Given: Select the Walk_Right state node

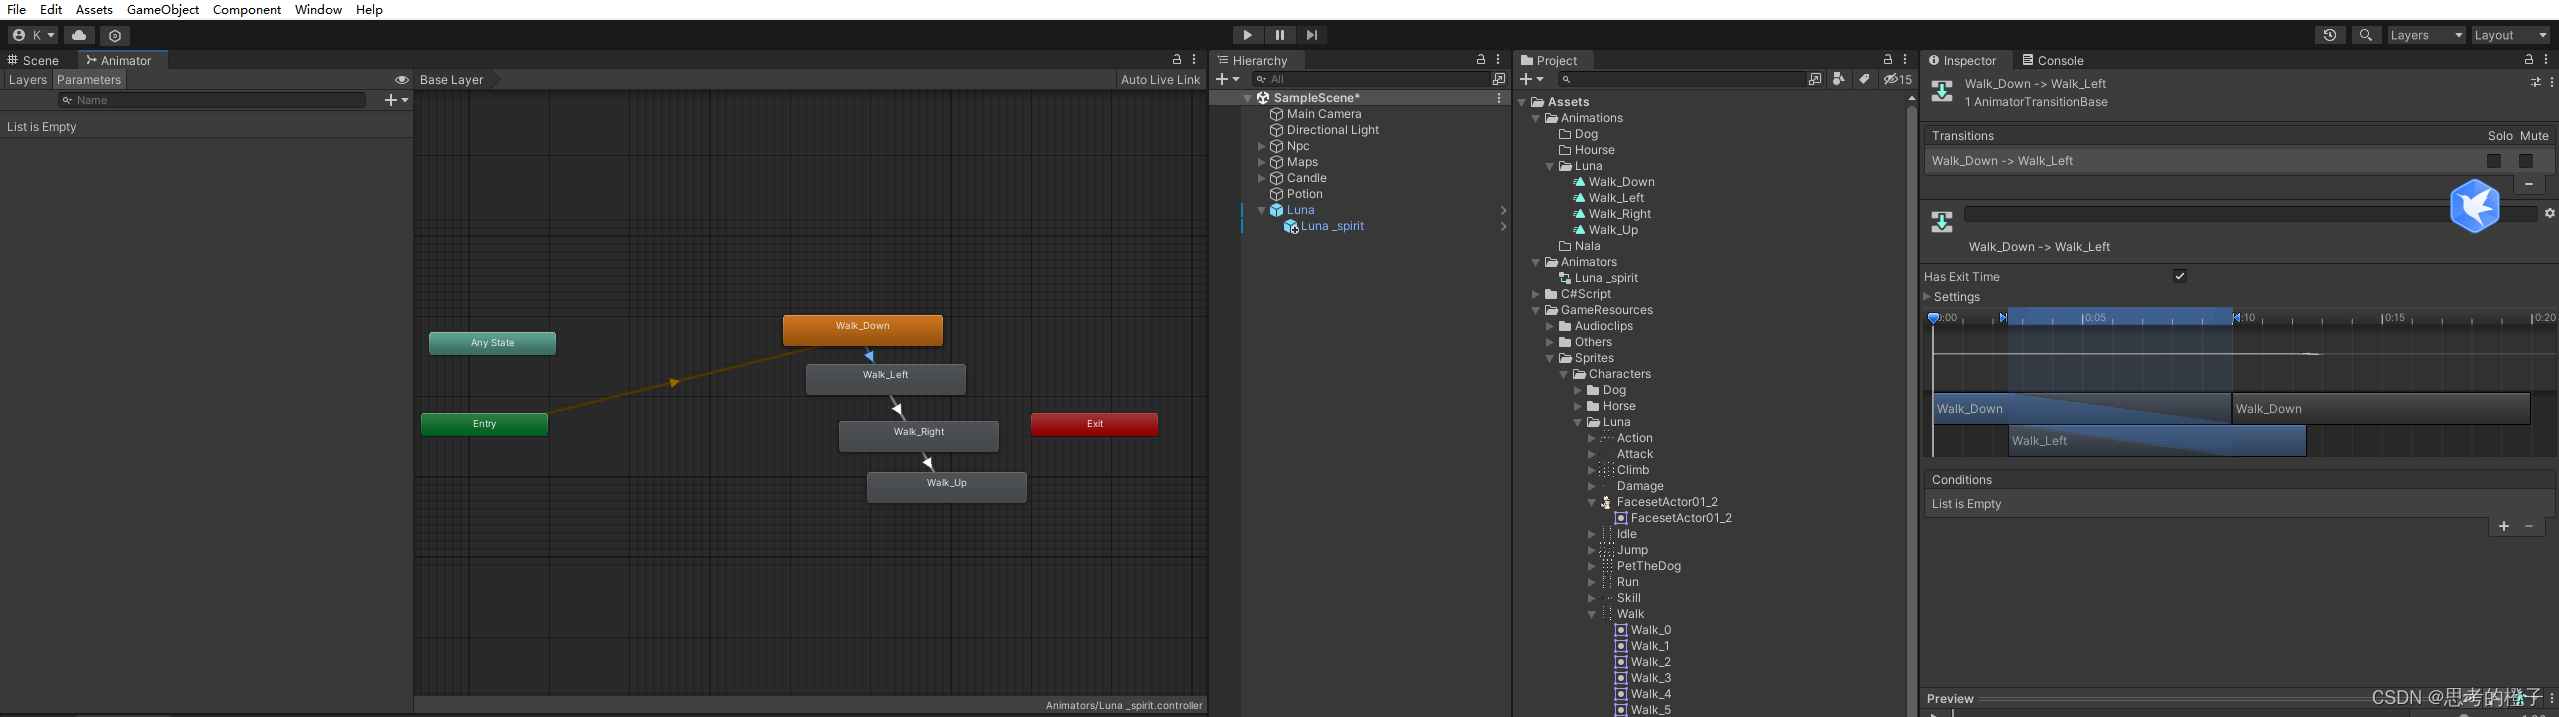Looking at the screenshot, I should click(918, 436).
